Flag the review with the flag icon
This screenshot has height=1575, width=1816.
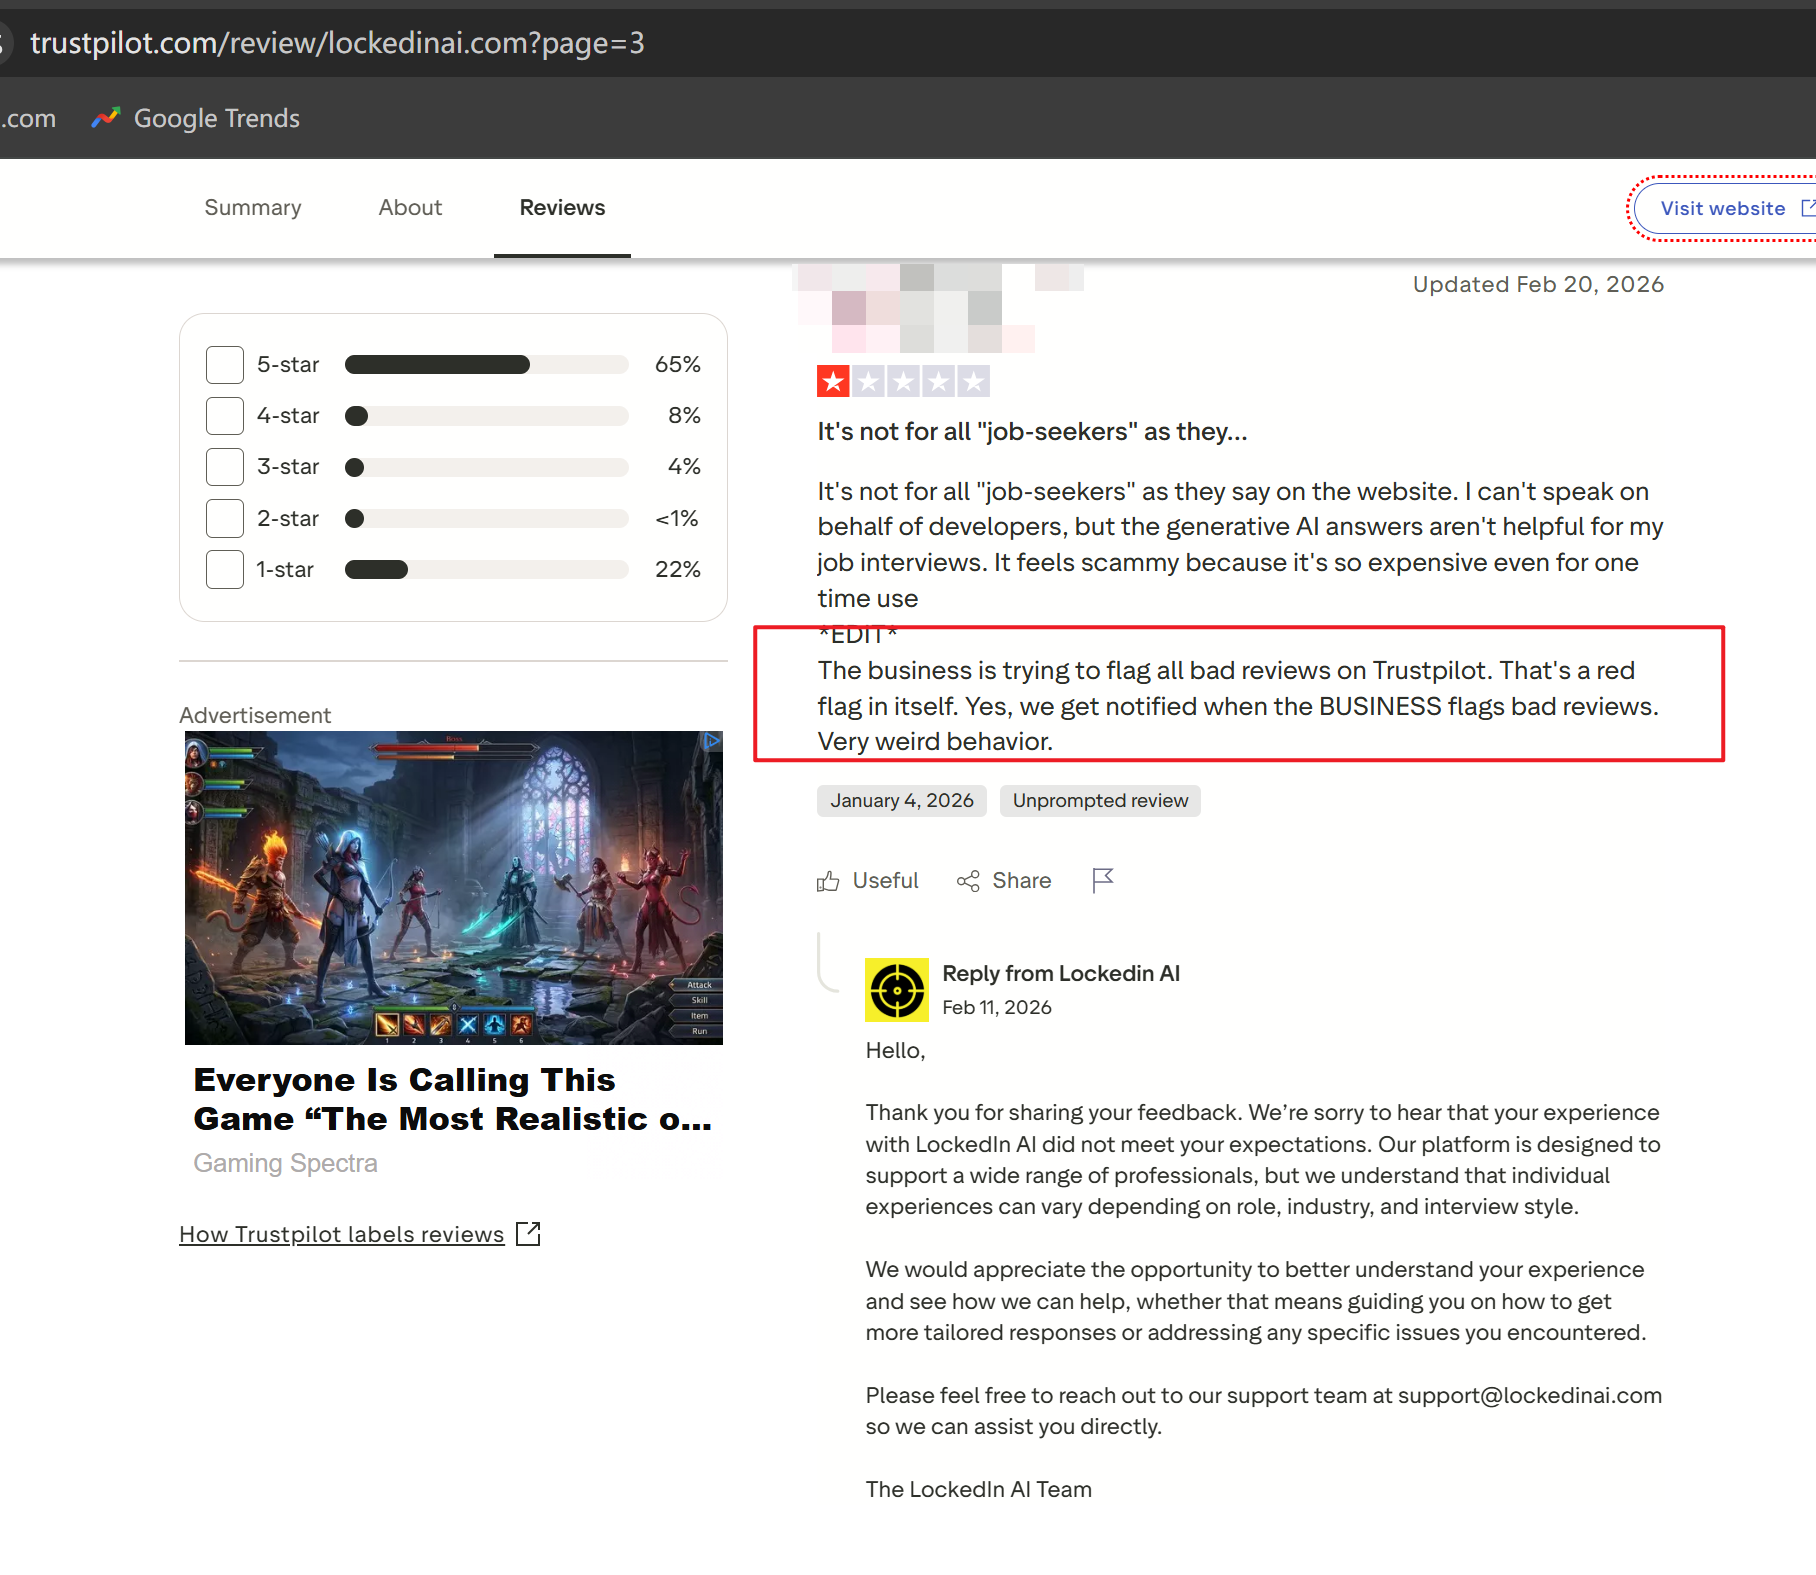1103,880
